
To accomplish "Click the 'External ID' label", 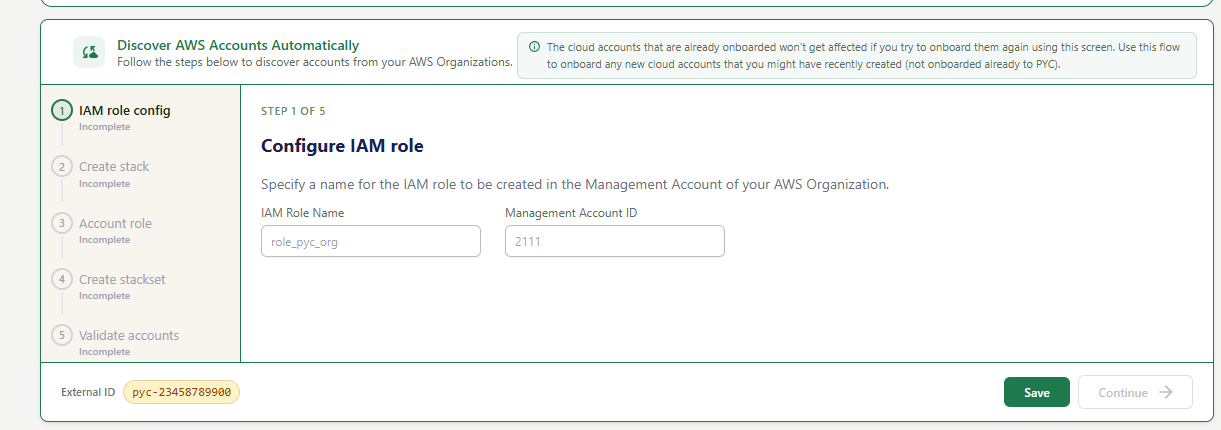I will 88,392.
